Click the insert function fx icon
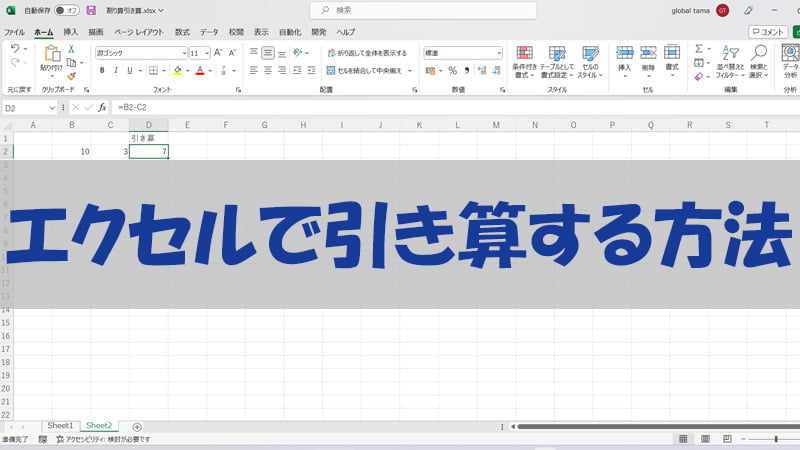 coord(103,107)
